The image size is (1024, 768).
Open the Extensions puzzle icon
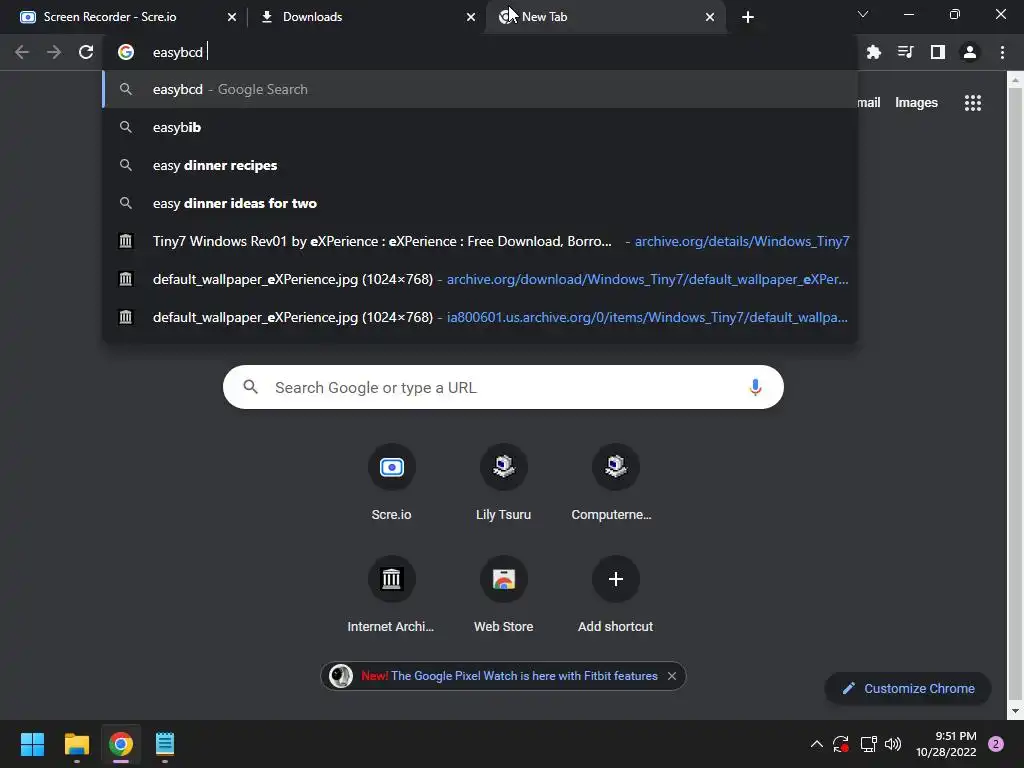[x=873, y=52]
